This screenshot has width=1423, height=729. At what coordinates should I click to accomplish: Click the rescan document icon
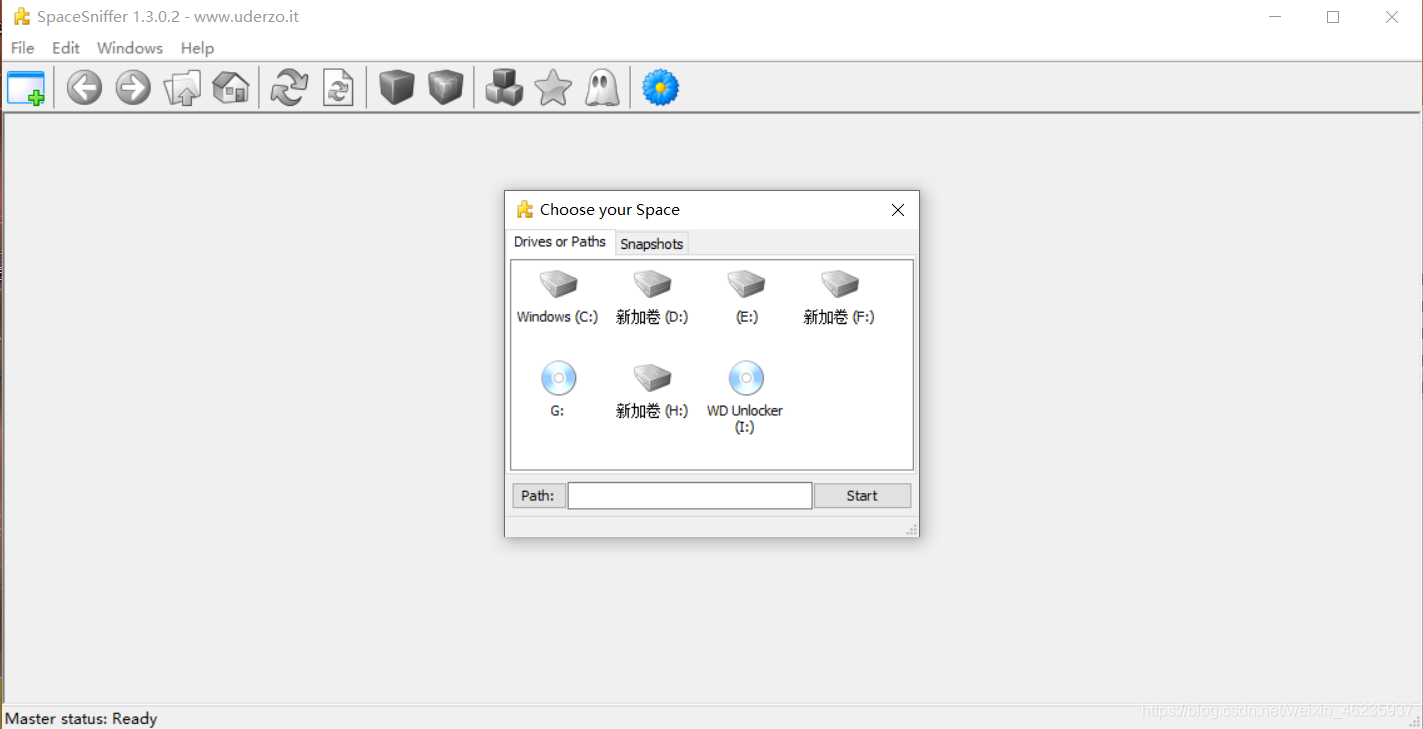point(338,88)
